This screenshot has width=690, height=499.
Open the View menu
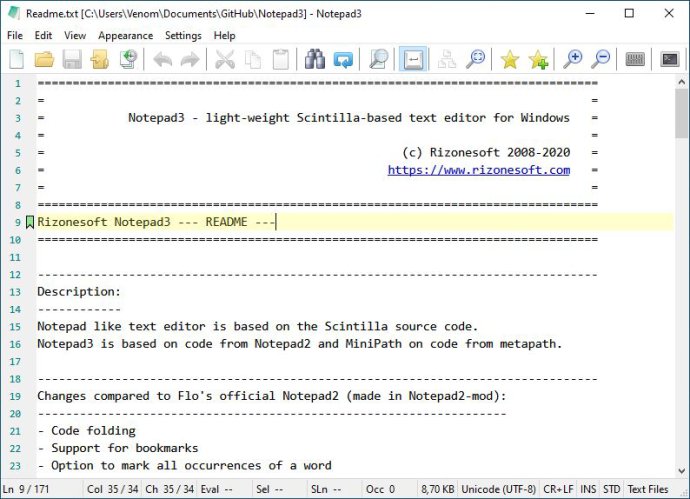pos(75,35)
